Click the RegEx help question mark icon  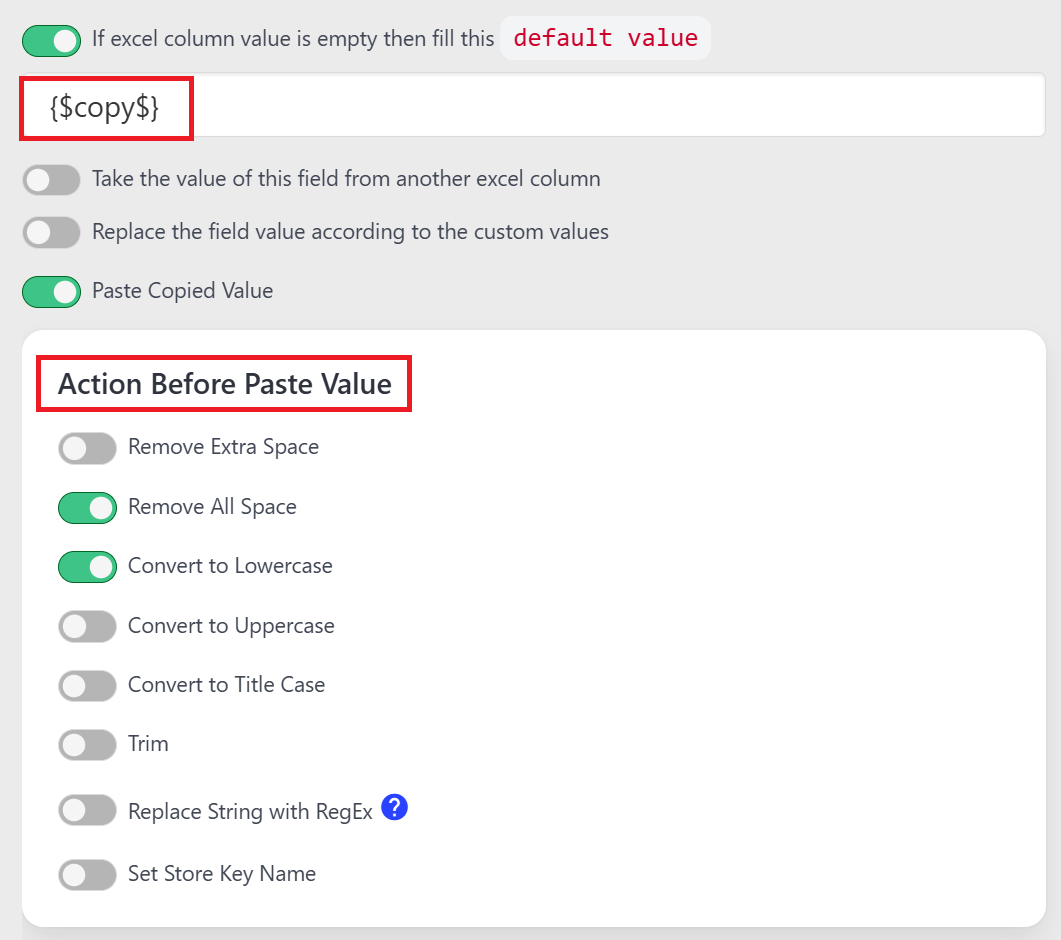[394, 807]
